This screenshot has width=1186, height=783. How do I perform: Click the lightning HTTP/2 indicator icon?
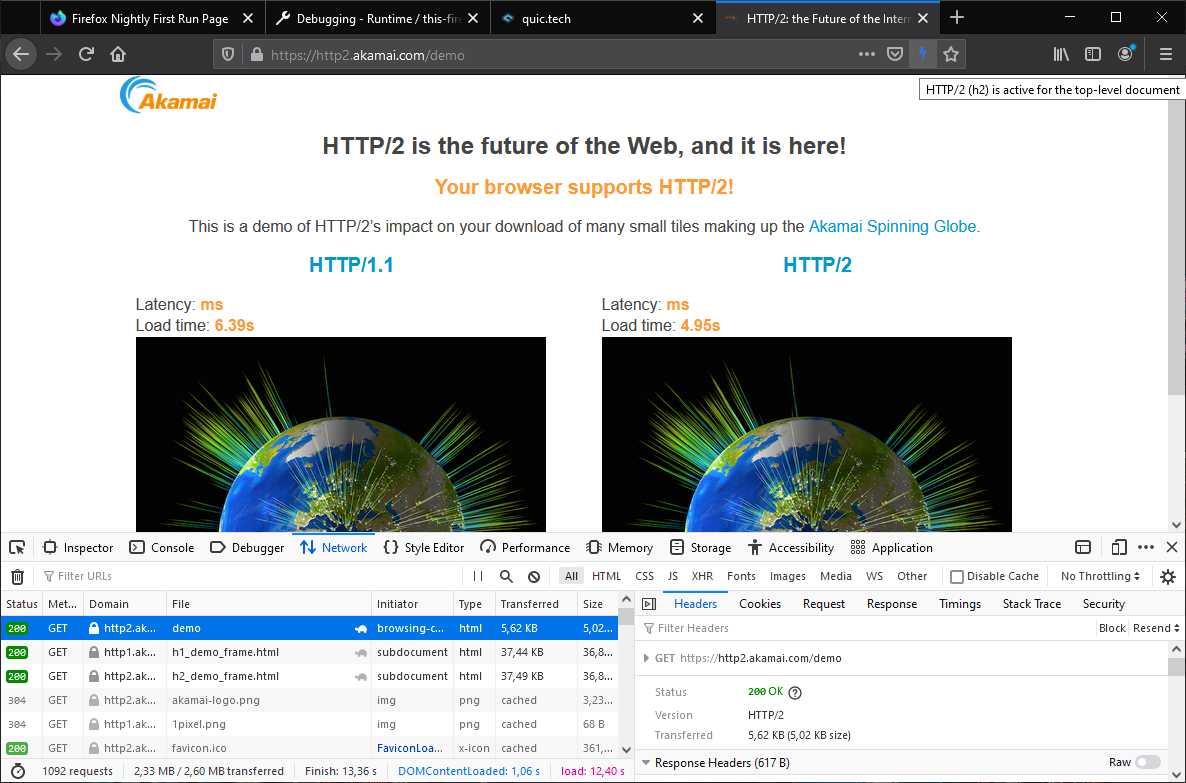point(923,54)
